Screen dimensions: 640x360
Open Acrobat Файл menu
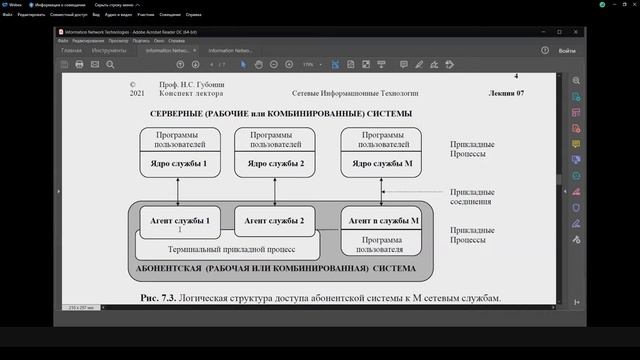click(x=63, y=41)
